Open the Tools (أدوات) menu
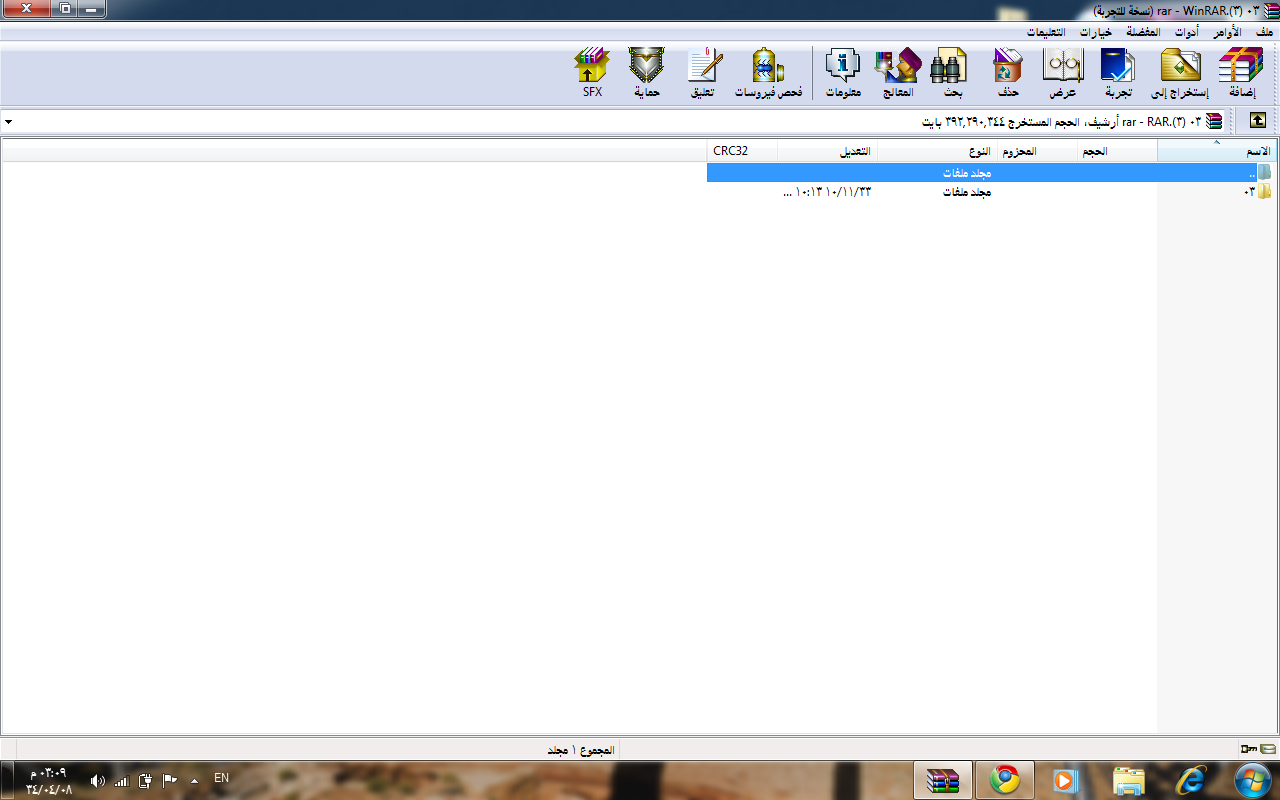The image size is (1280, 800). click(1186, 32)
